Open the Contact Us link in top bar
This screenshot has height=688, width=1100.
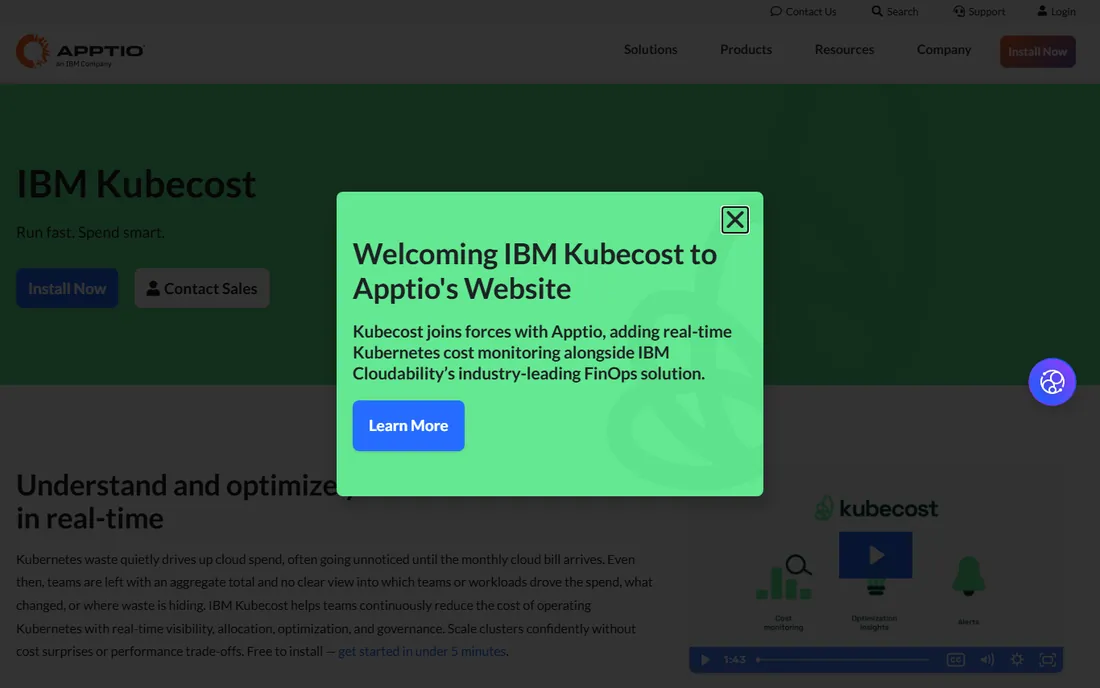click(803, 11)
